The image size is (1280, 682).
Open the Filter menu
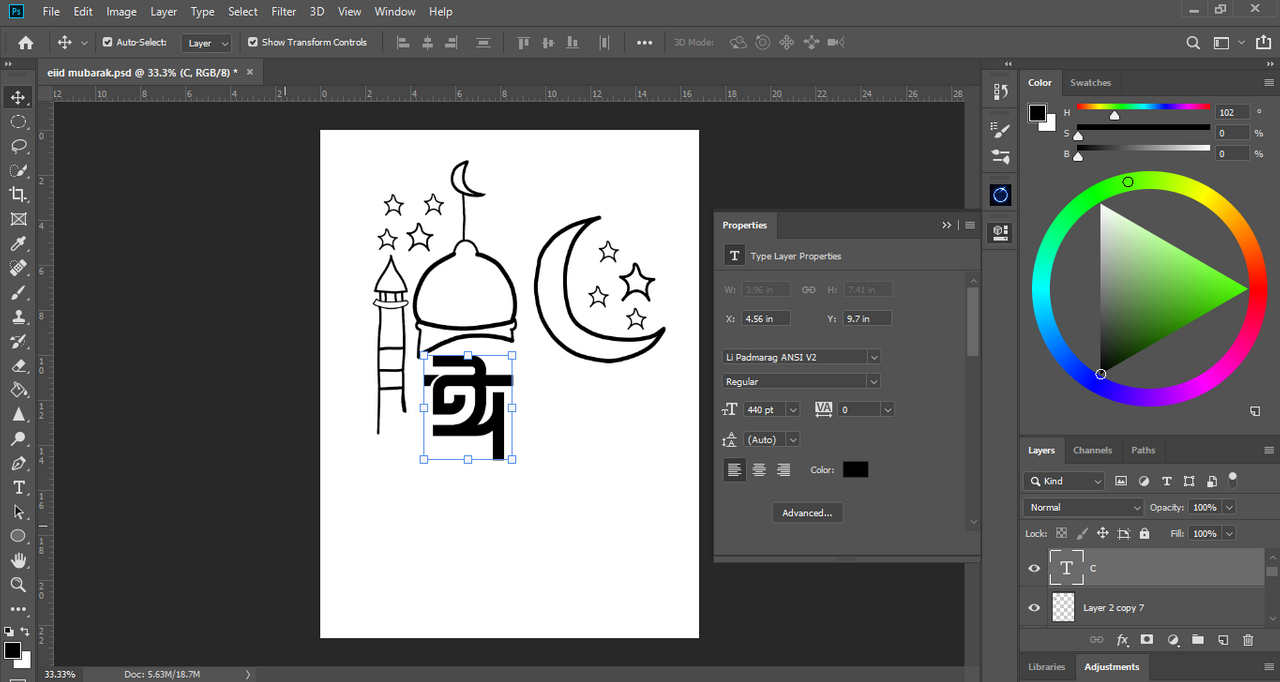click(284, 12)
